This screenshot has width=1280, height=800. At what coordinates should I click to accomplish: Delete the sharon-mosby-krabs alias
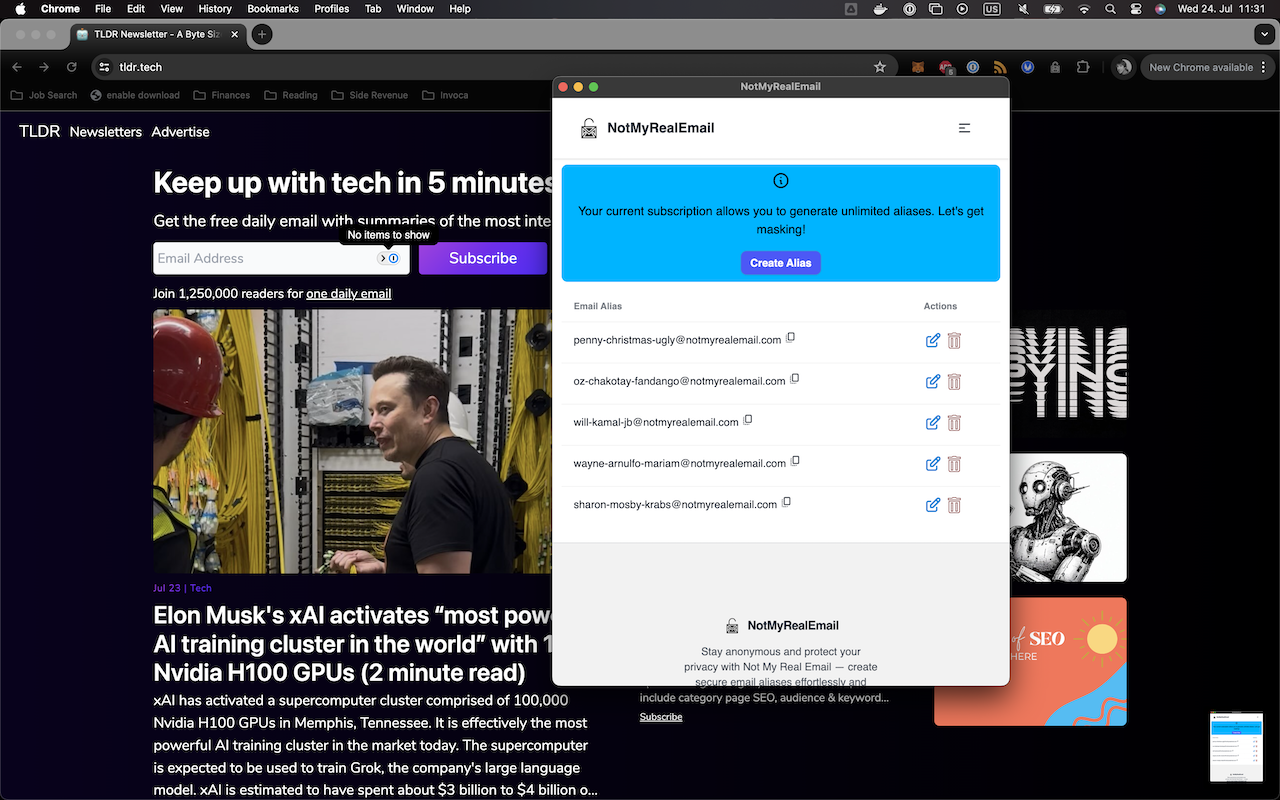[x=954, y=505]
